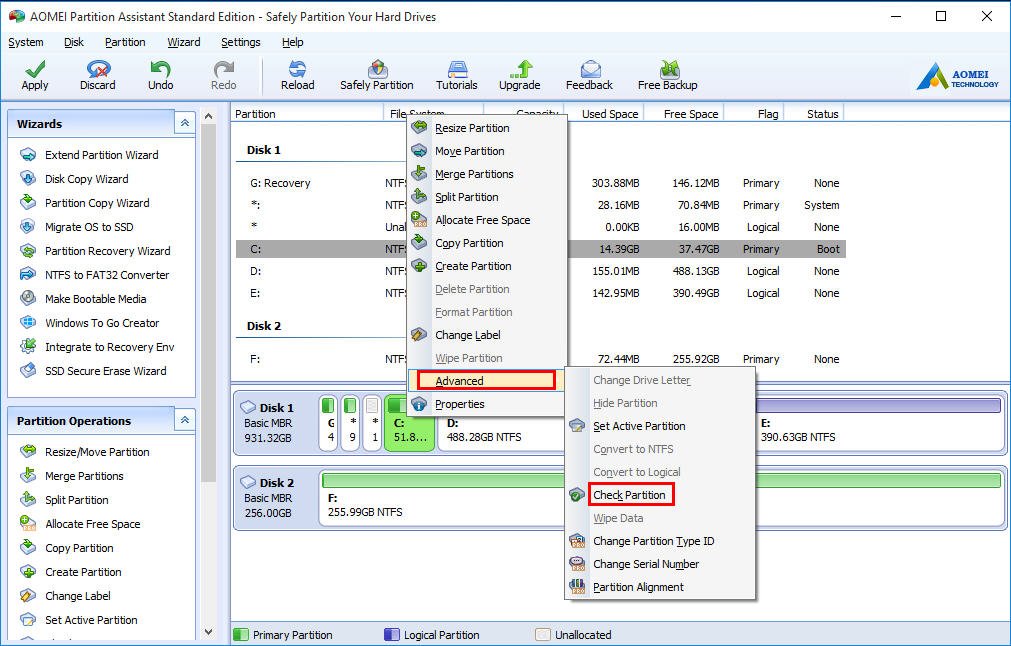
Task: Launch the Free Backup tool
Action: (666, 74)
